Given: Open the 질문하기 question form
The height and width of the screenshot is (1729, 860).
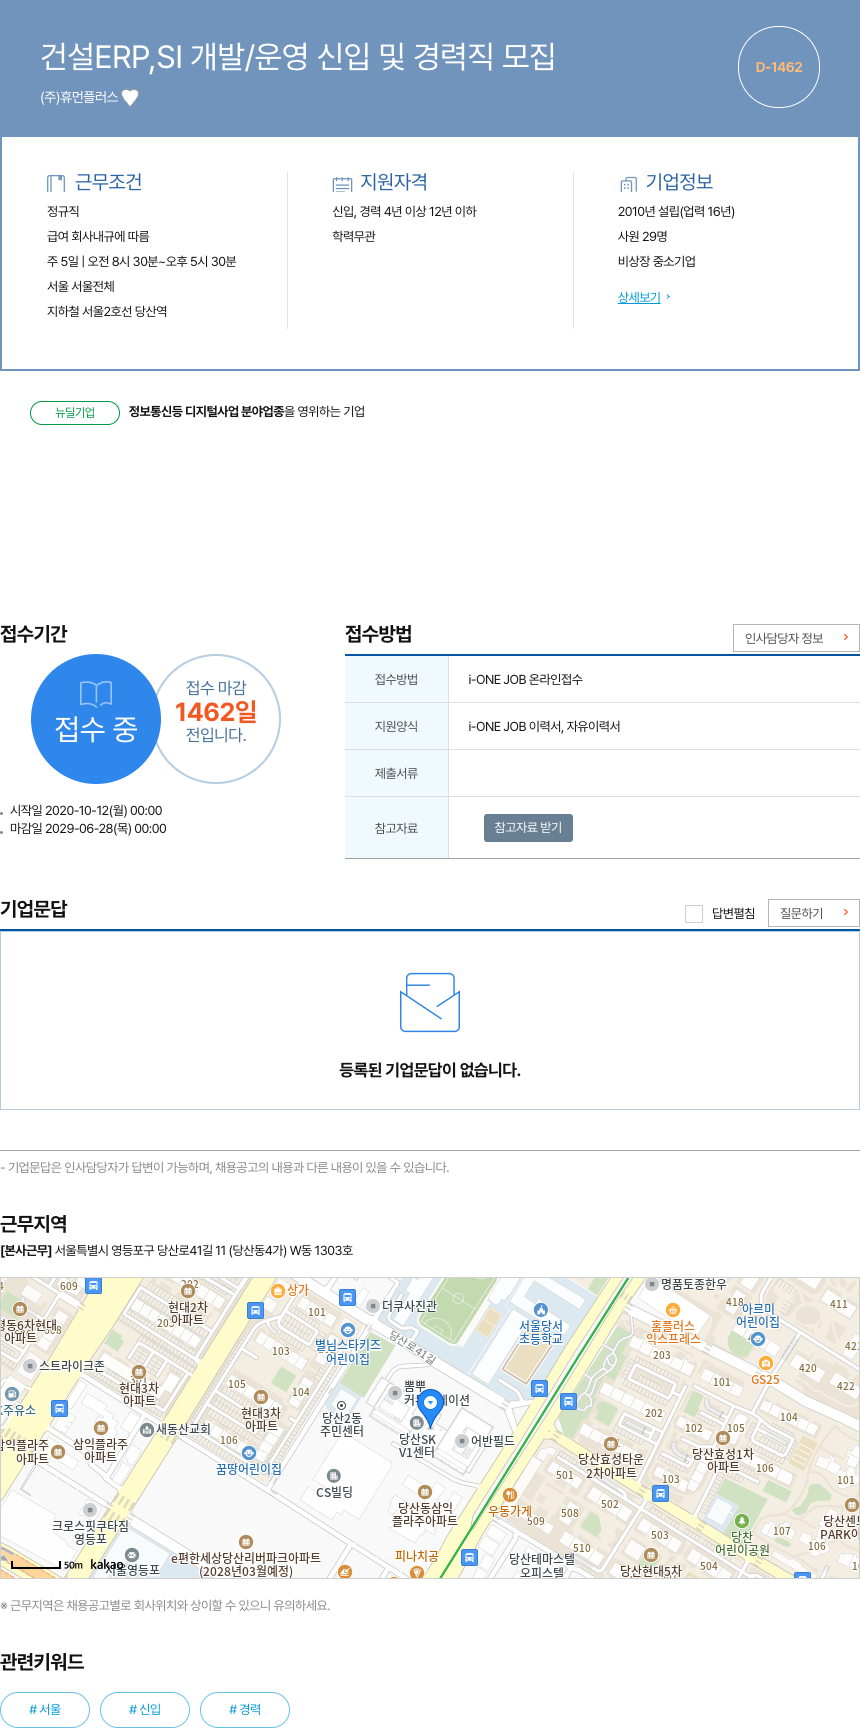Looking at the screenshot, I should pos(813,913).
